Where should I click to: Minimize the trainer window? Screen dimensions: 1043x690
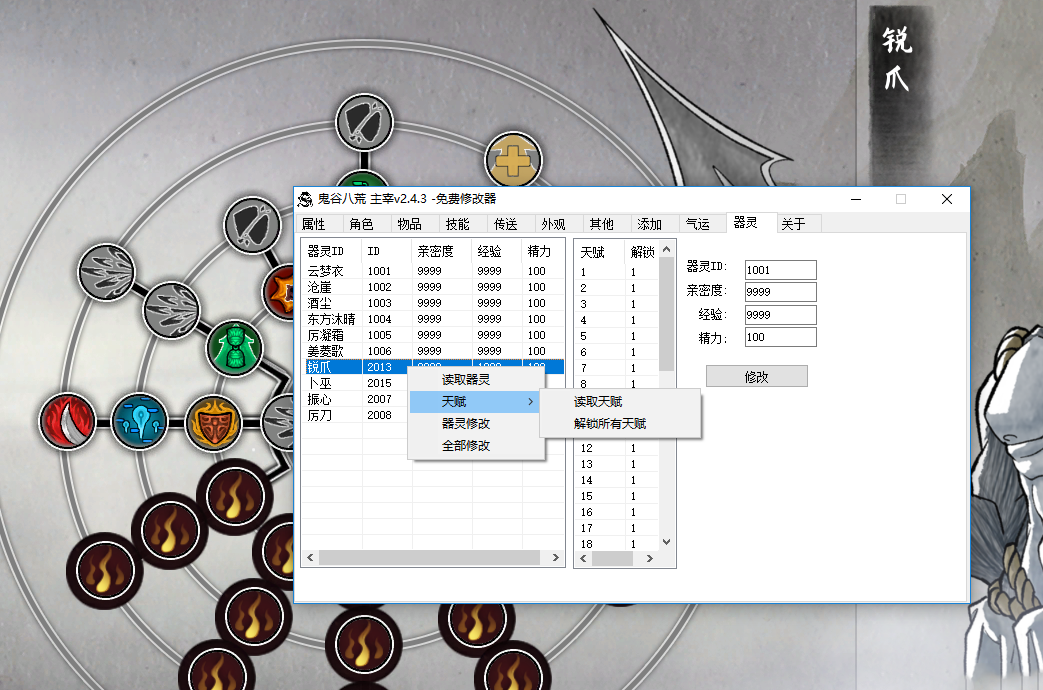click(856, 199)
